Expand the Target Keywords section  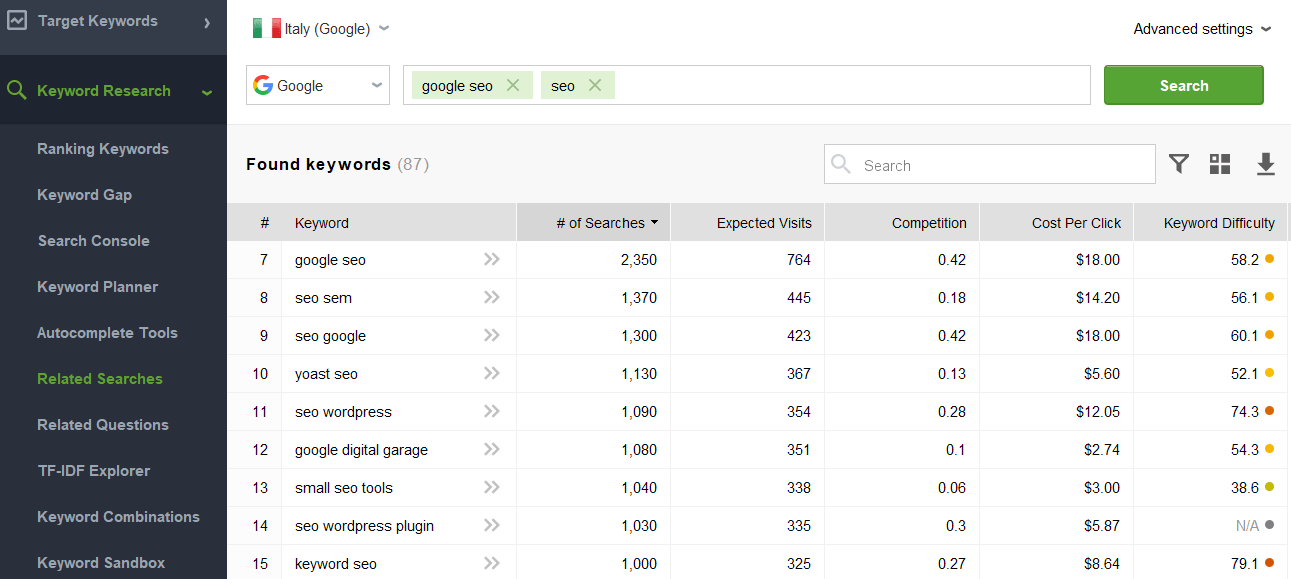click(207, 22)
